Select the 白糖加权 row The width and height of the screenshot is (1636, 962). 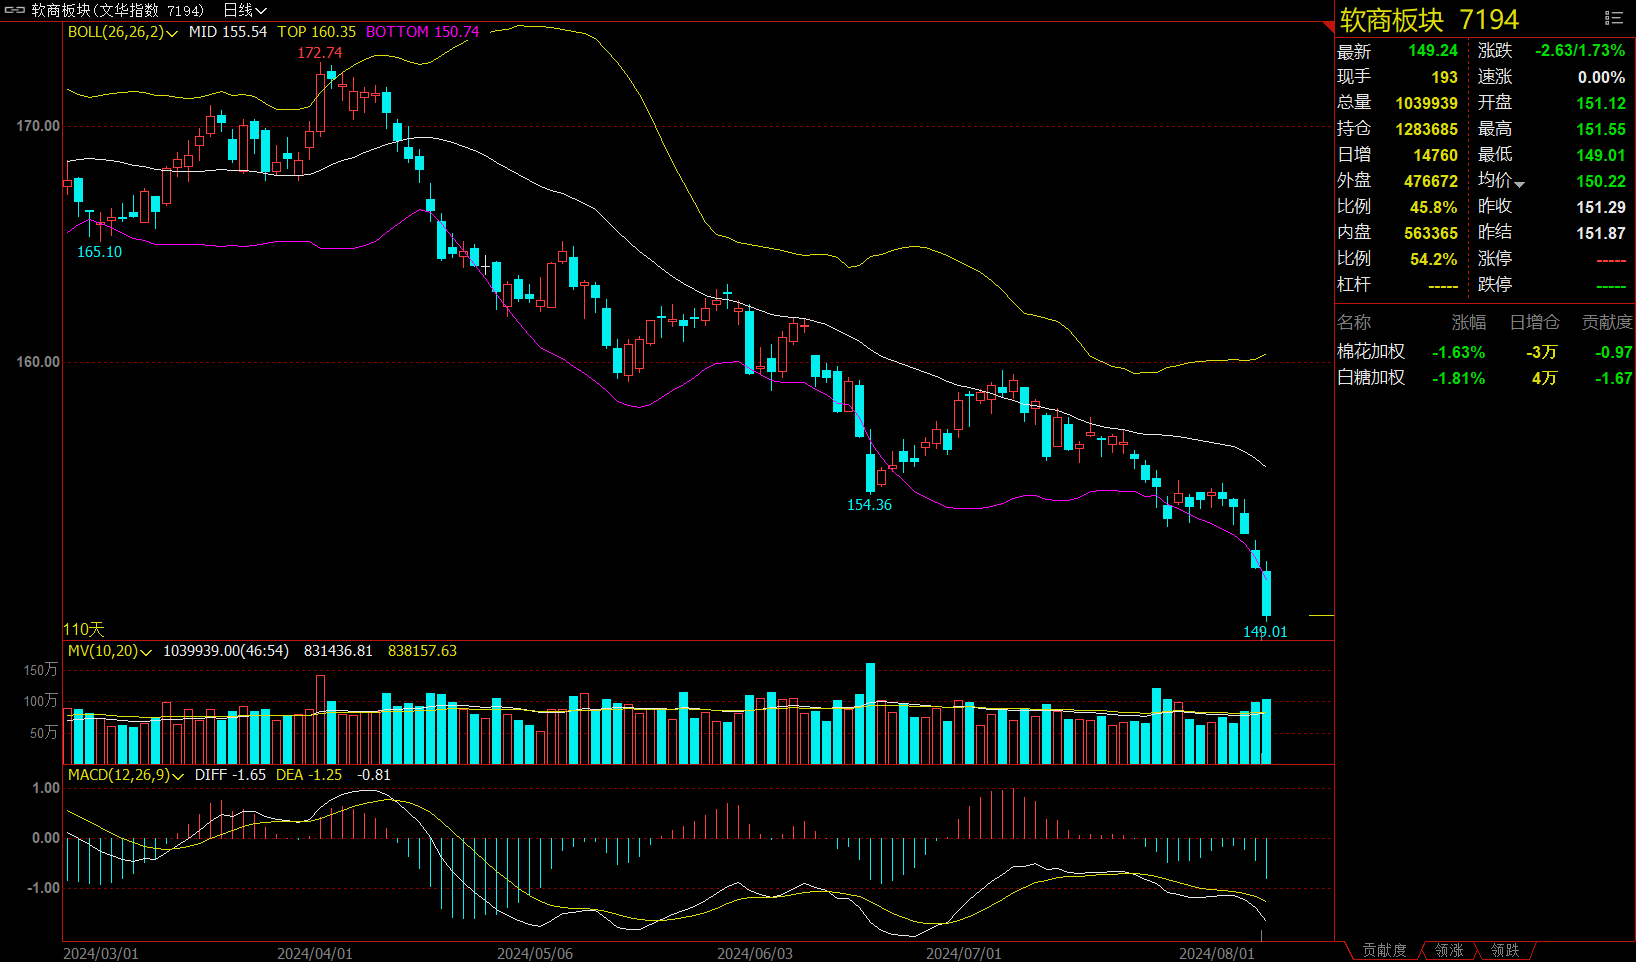point(1371,378)
